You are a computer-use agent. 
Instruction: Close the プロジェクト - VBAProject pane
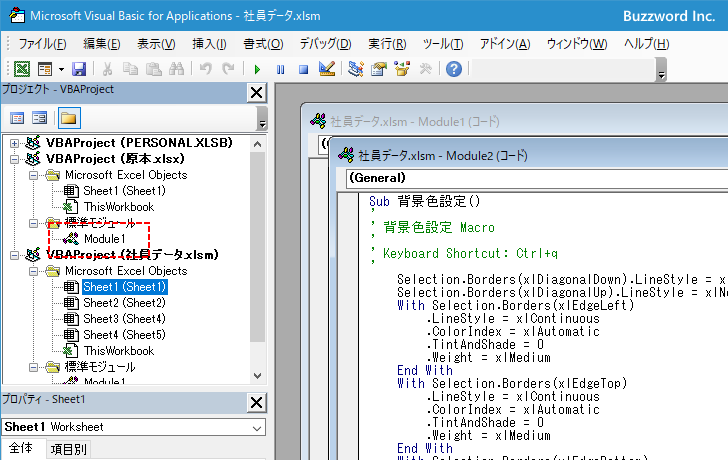[x=256, y=92]
